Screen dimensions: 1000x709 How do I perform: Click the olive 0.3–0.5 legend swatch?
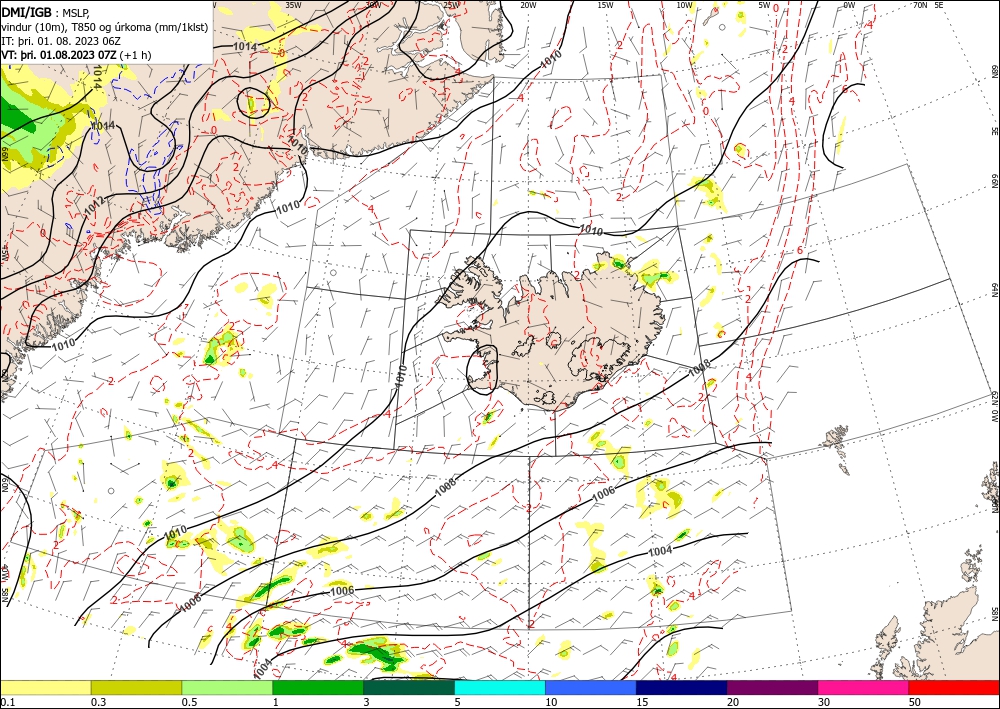(x=136, y=687)
